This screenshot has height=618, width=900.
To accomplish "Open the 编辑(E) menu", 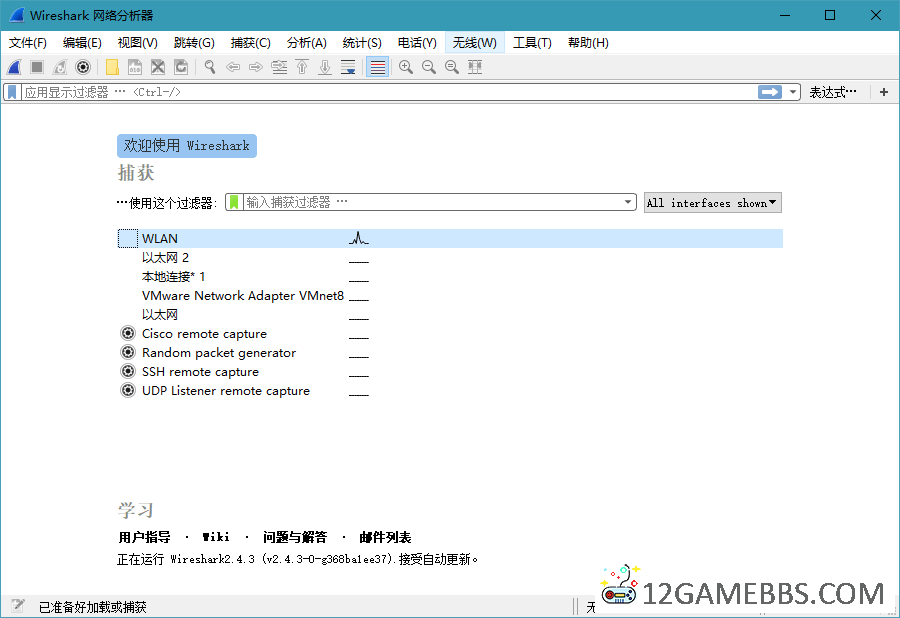I will pyautogui.click(x=82, y=42).
